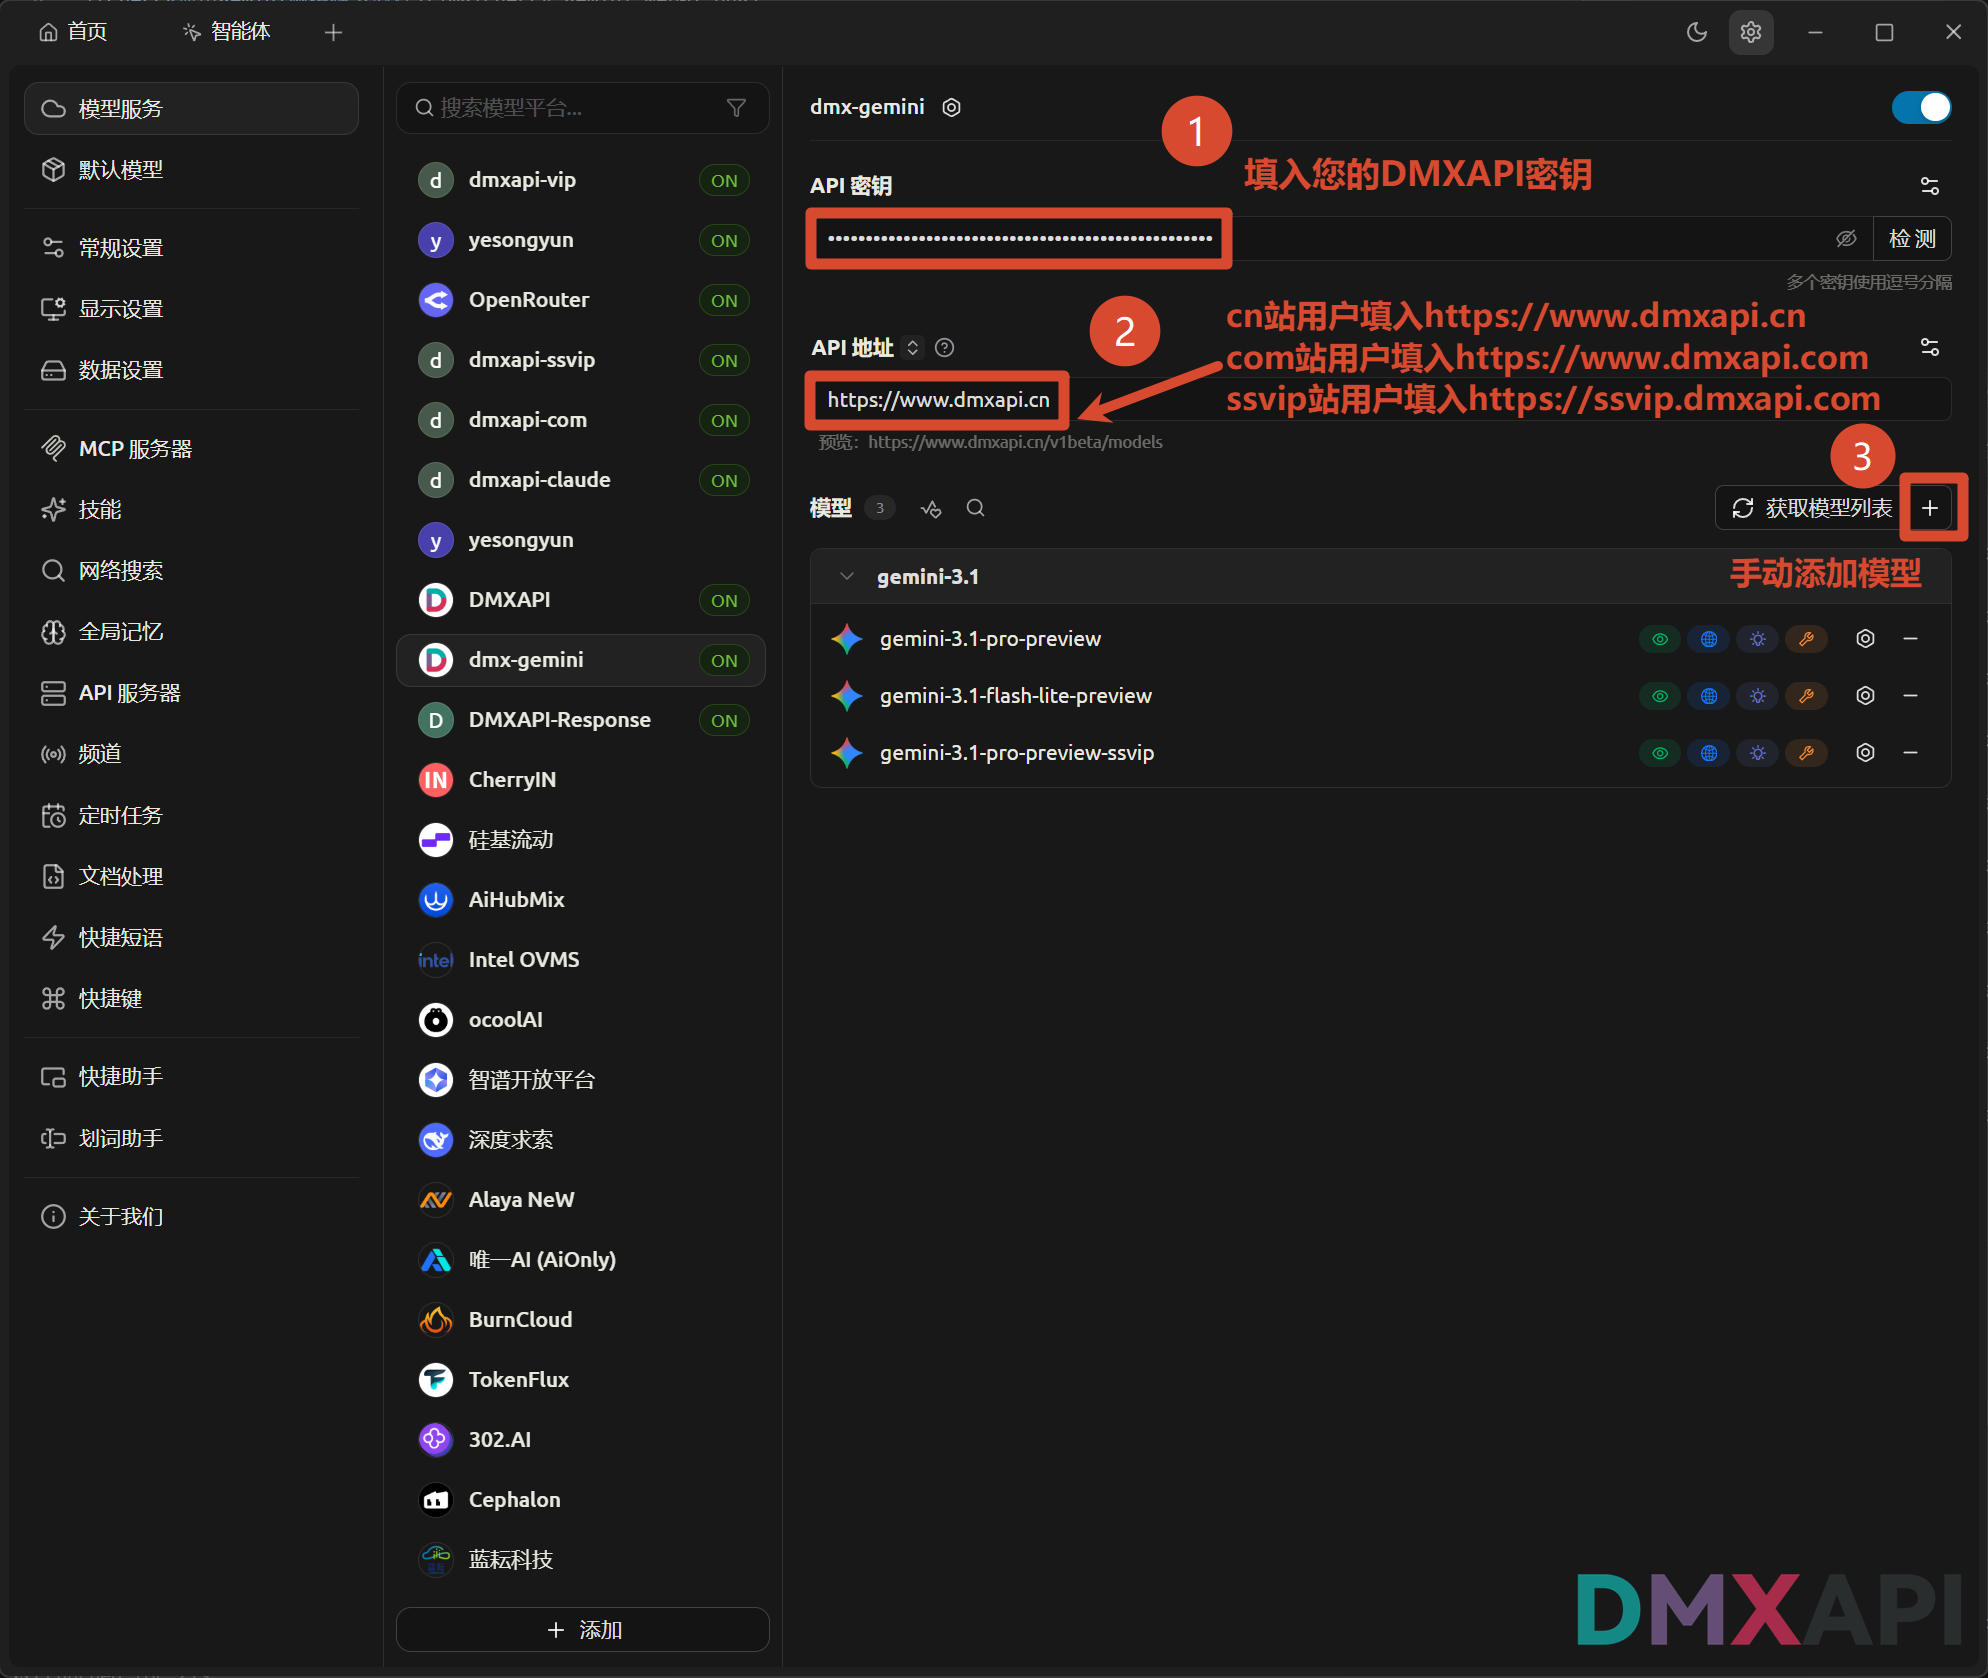This screenshot has height=1678, width=1988.
Task: Open 快捷助手 settings
Action: click(x=191, y=1077)
